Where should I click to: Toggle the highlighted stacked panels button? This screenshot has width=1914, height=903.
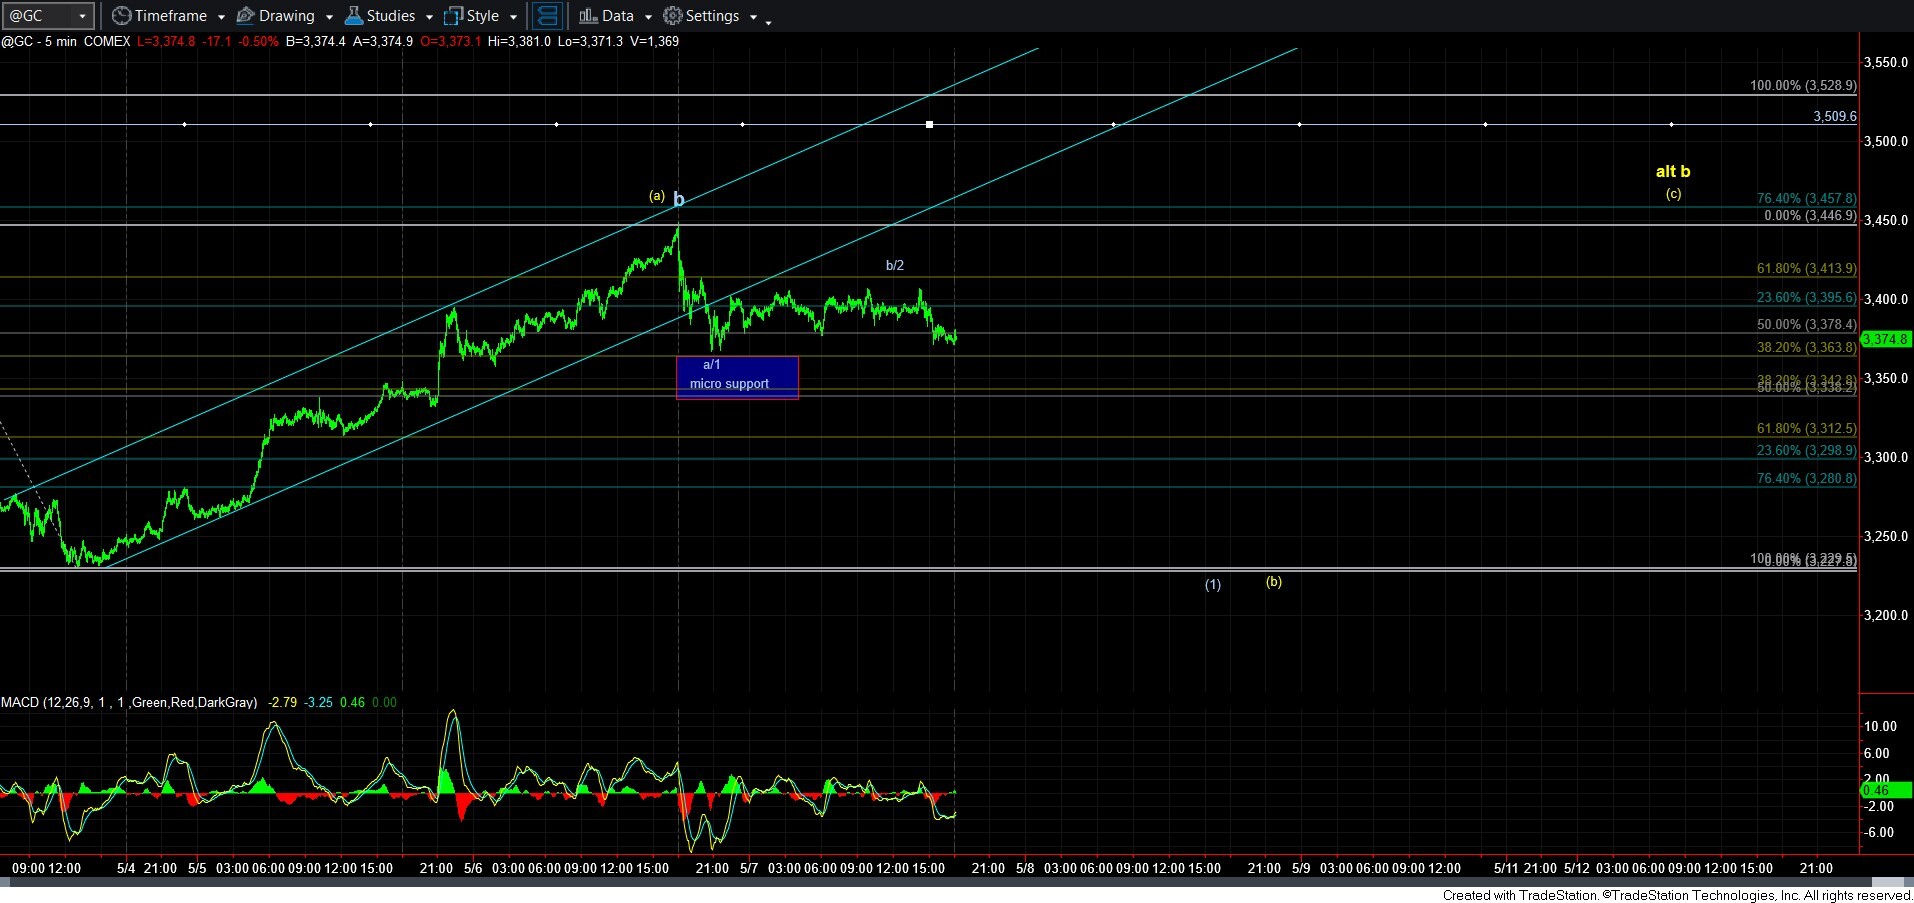click(x=546, y=16)
